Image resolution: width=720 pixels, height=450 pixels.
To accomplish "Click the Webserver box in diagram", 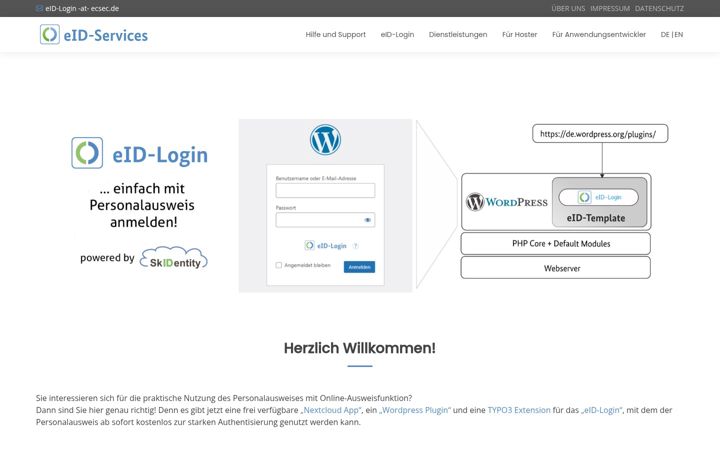I will point(556,268).
